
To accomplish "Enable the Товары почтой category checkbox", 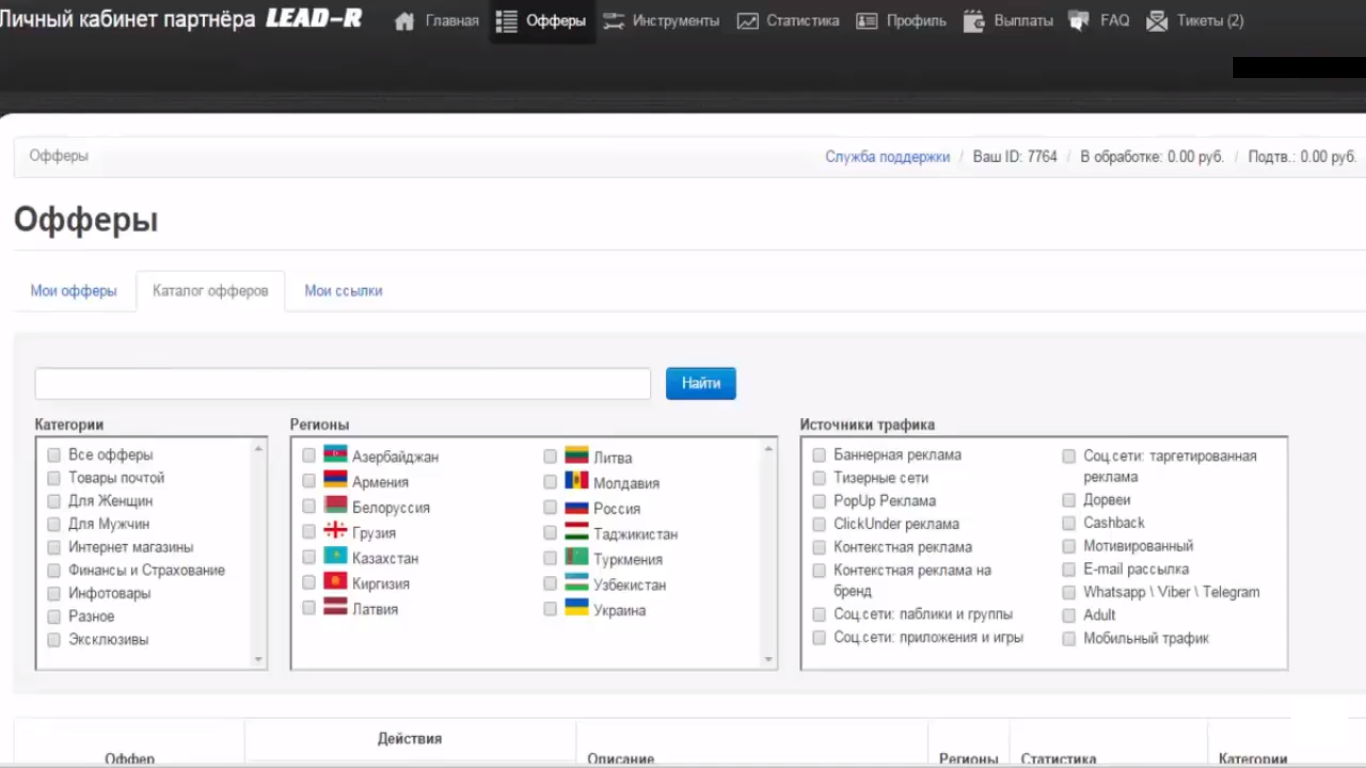I will pos(54,478).
